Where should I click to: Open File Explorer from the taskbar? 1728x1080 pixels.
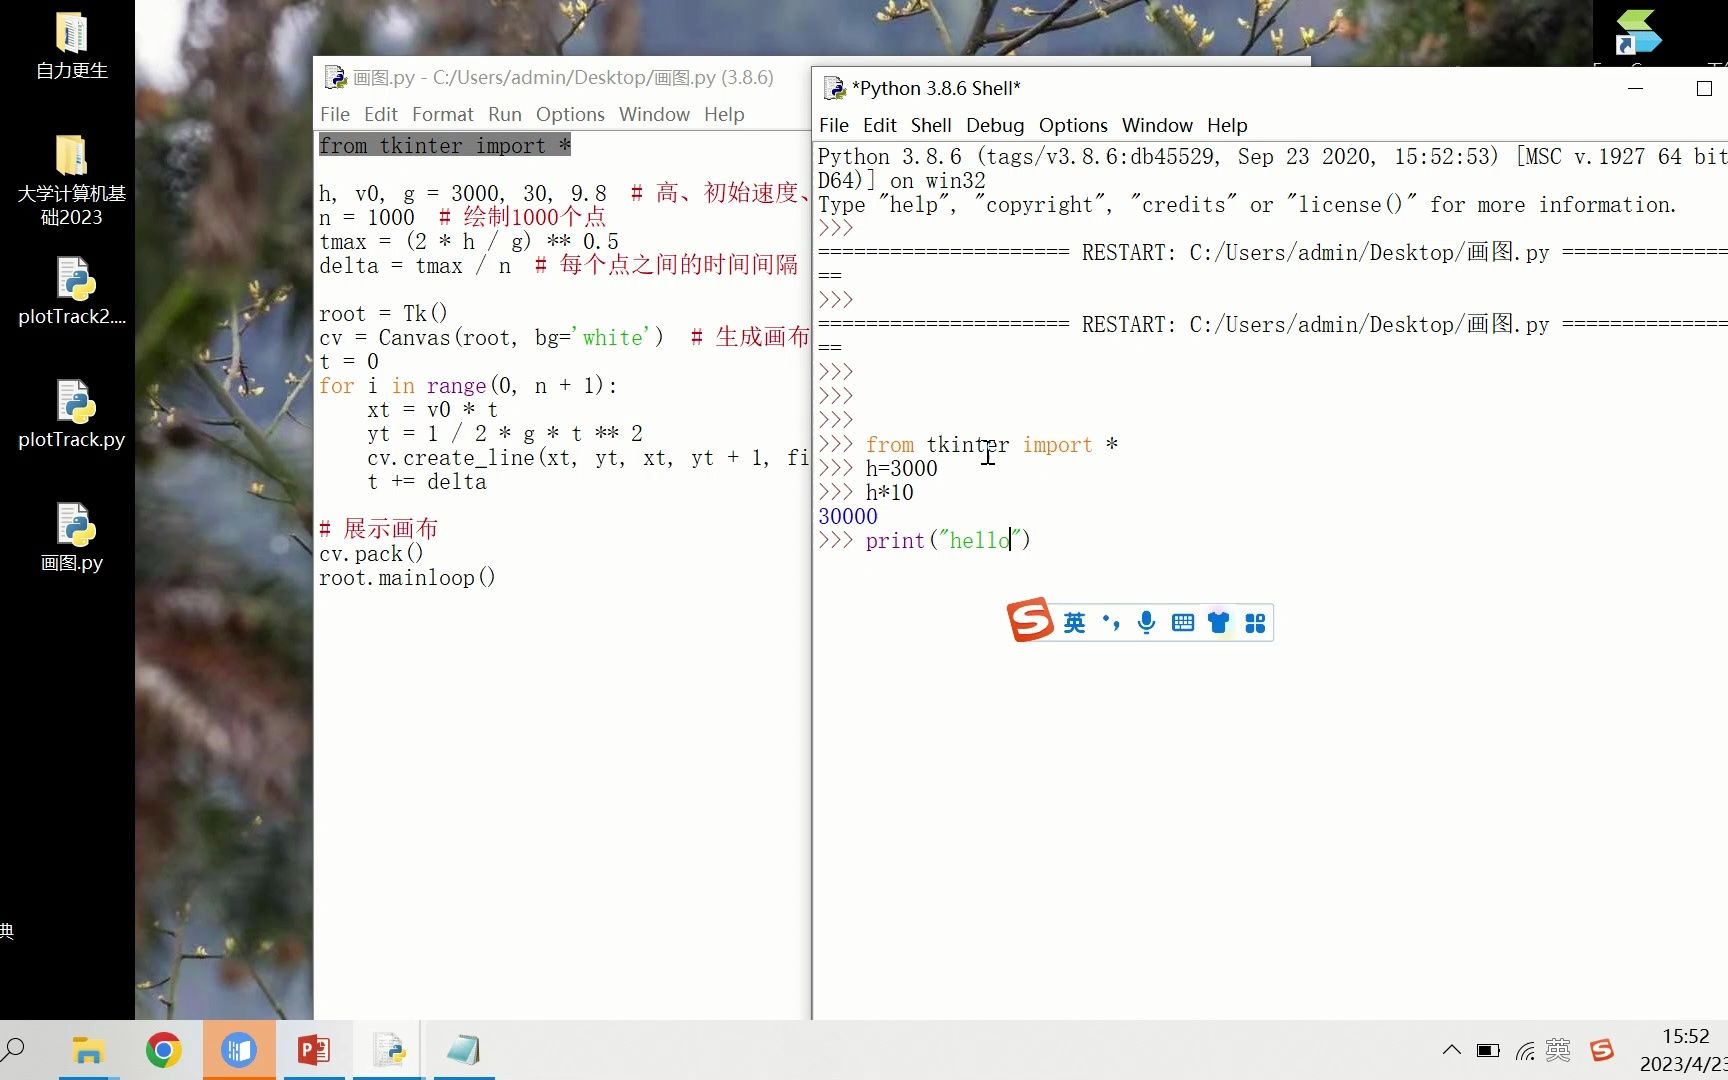88,1050
